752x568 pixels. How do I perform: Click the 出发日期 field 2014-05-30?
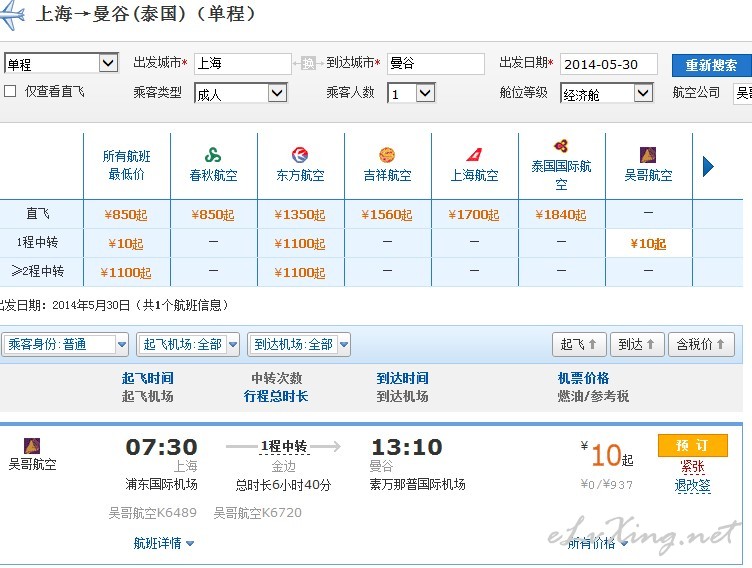609,64
